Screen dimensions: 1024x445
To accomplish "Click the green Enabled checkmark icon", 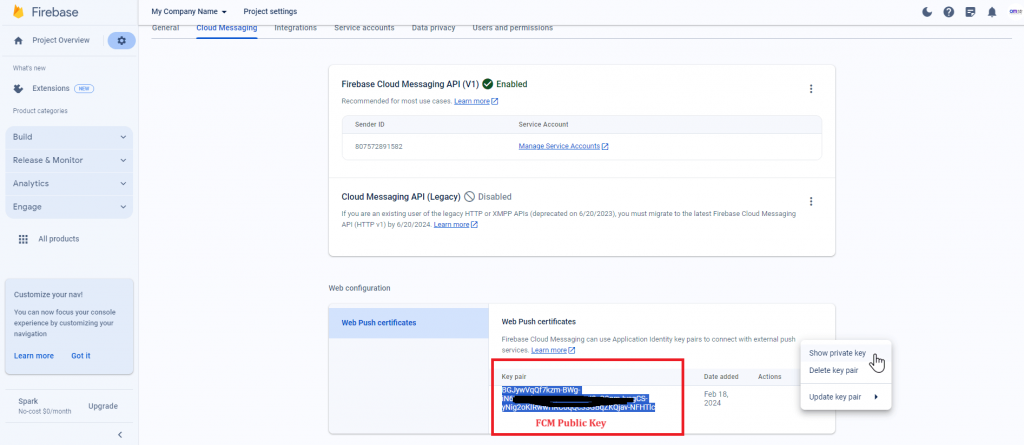I will coord(487,84).
